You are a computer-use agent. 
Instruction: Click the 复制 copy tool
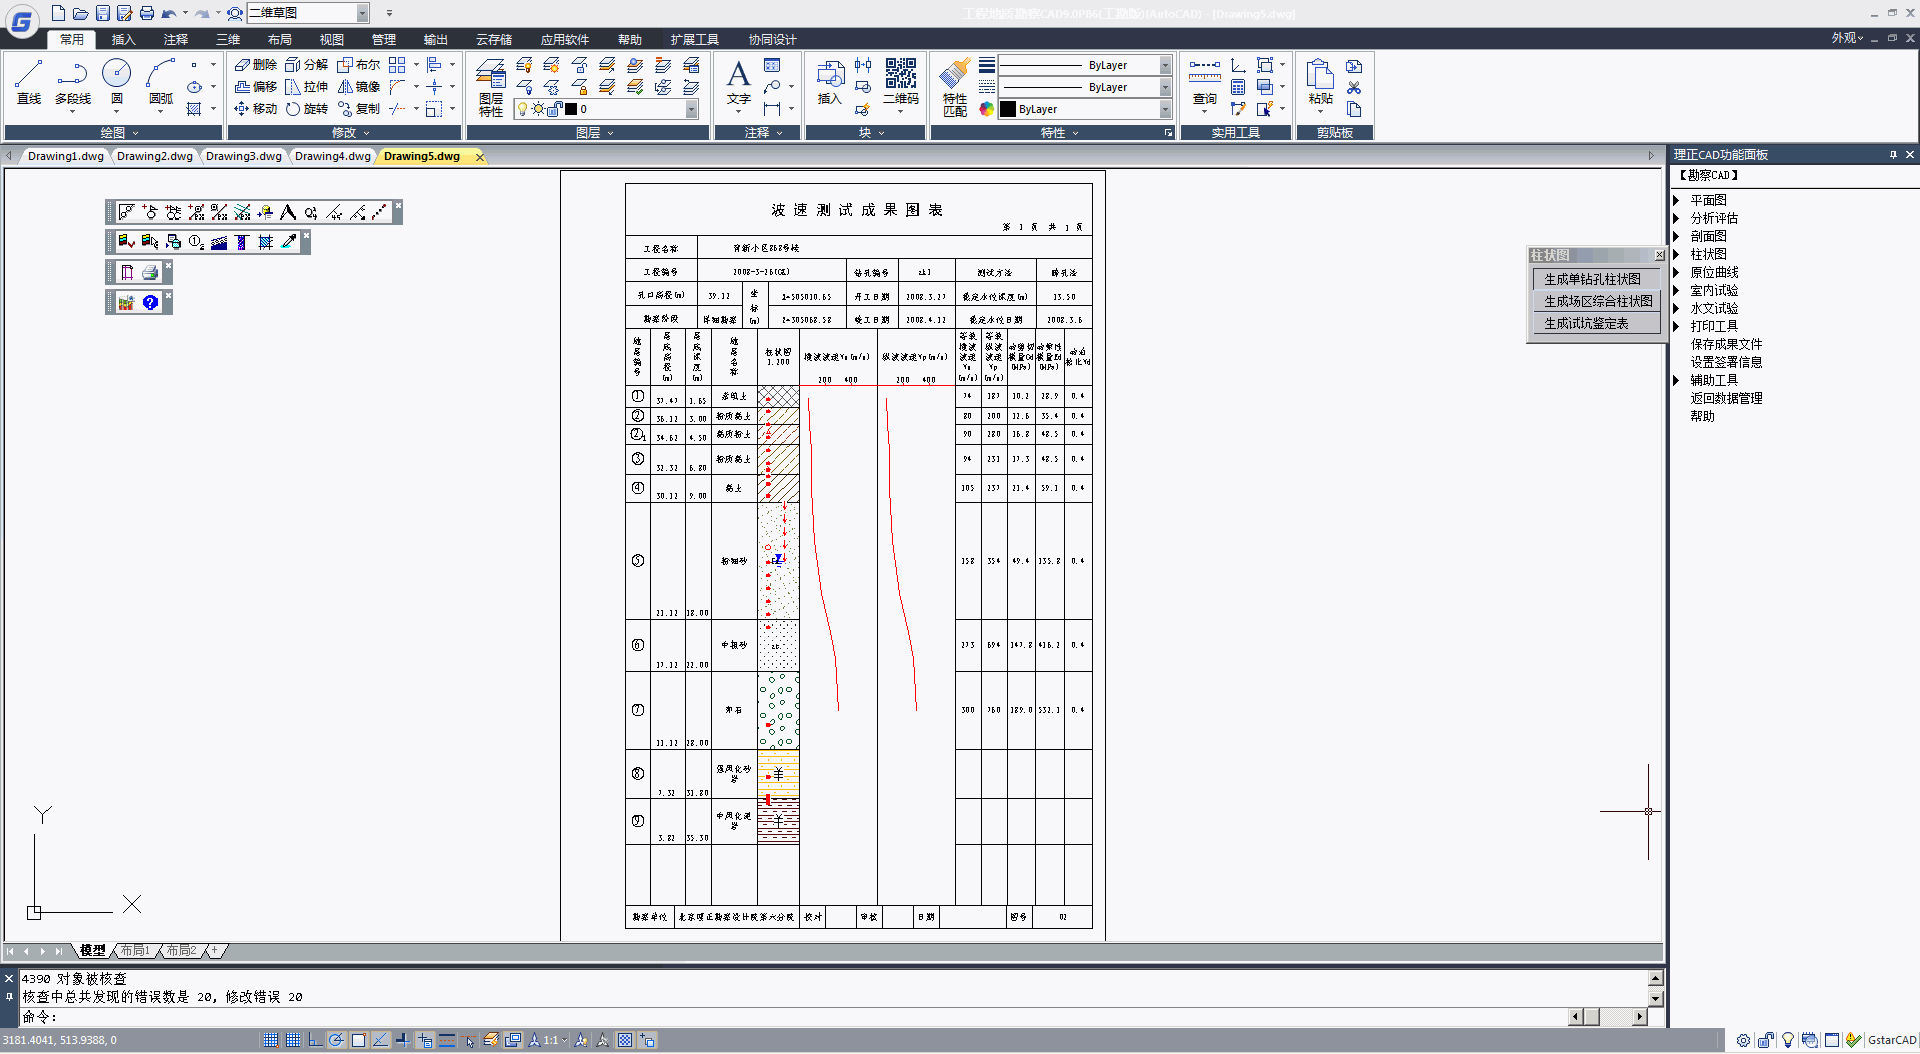(359, 109)
